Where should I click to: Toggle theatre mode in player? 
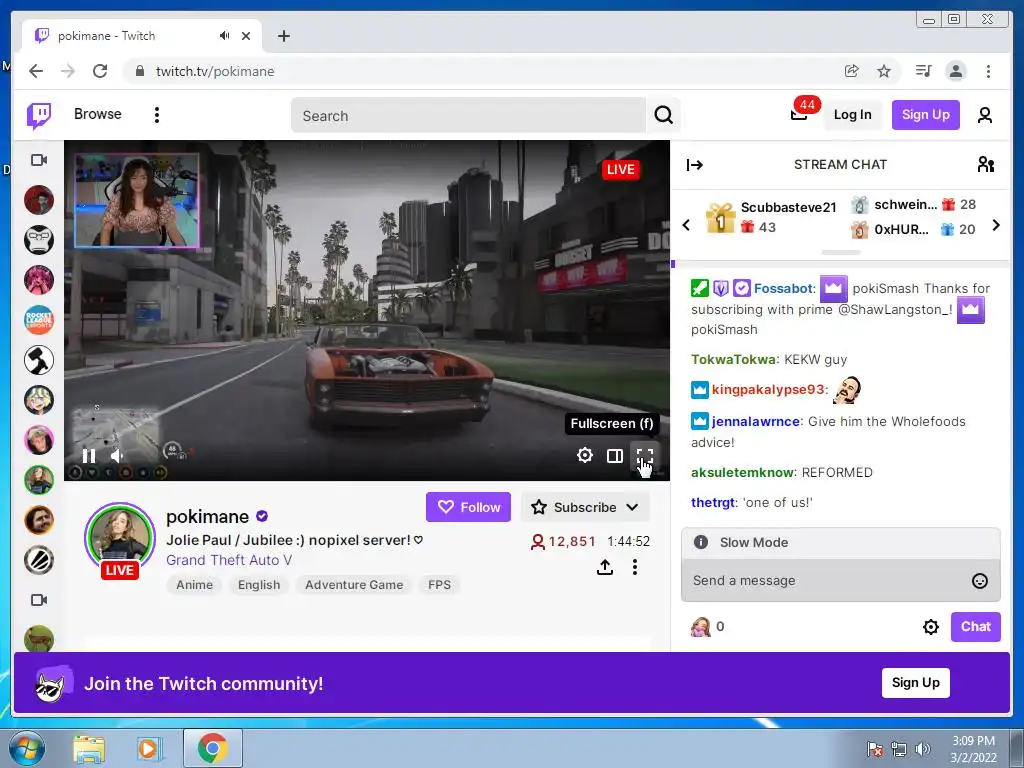pos(615,456)
